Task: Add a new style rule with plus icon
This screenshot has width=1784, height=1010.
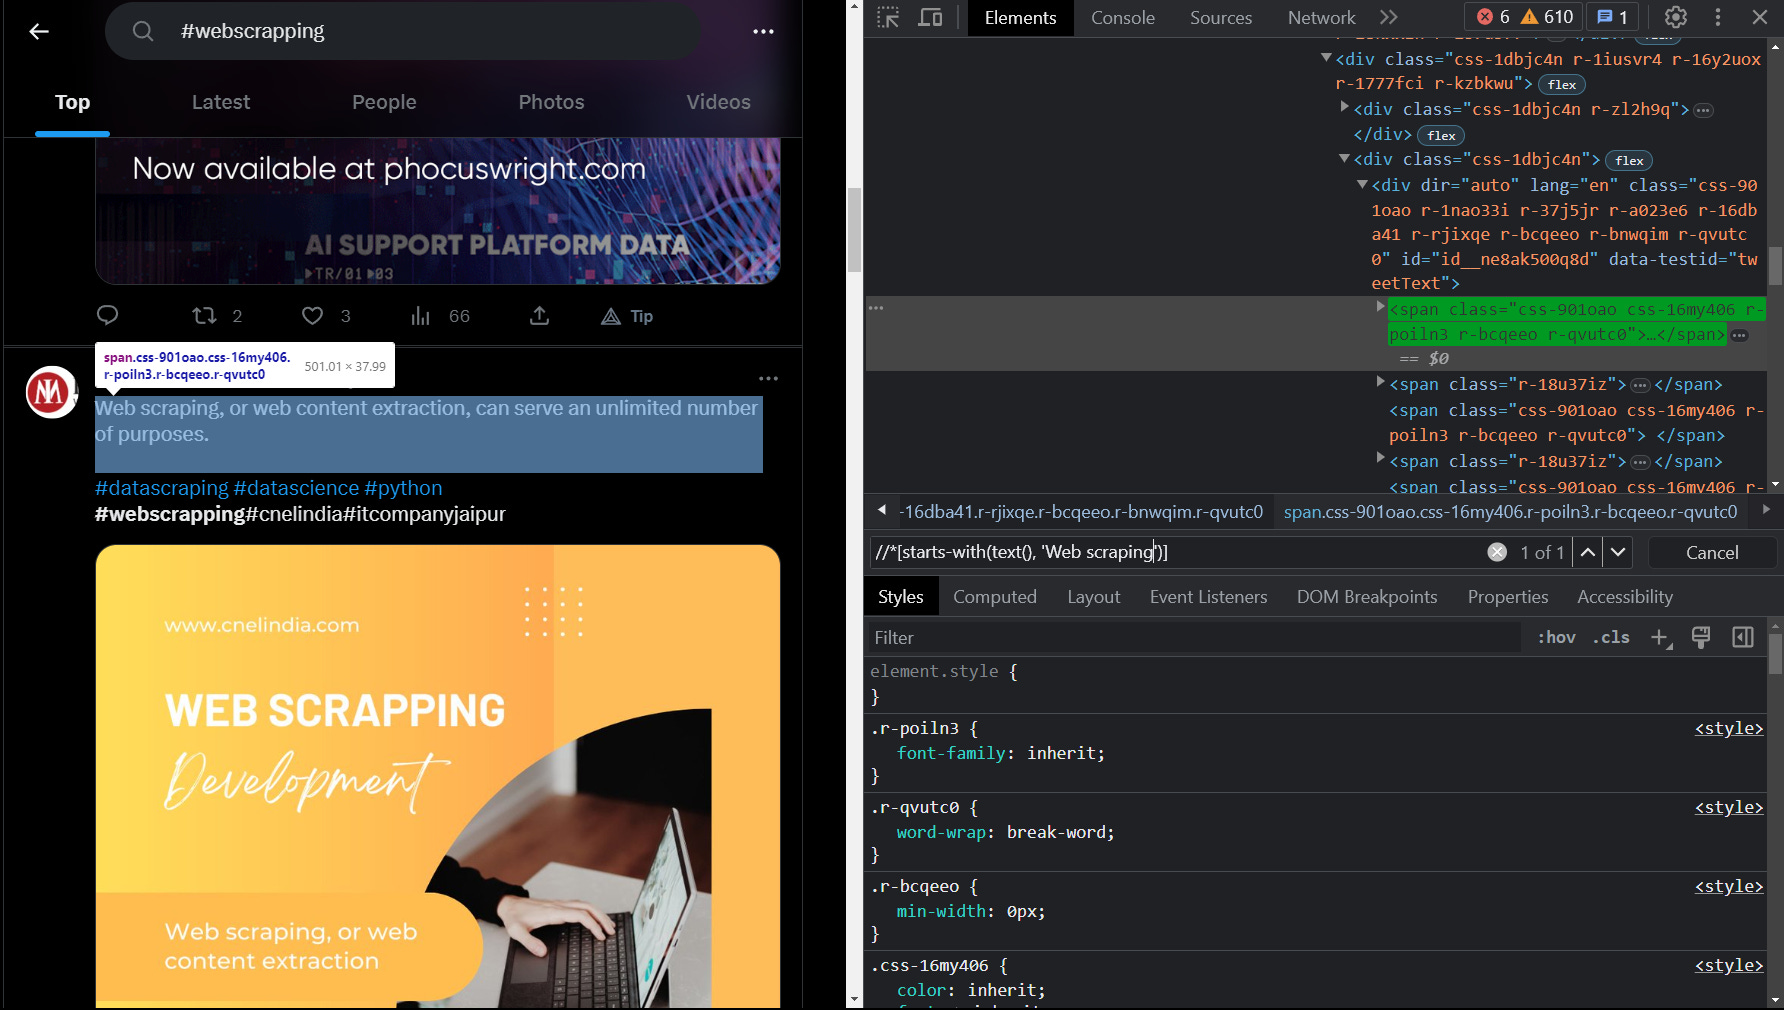Action: coord(1661,637)
